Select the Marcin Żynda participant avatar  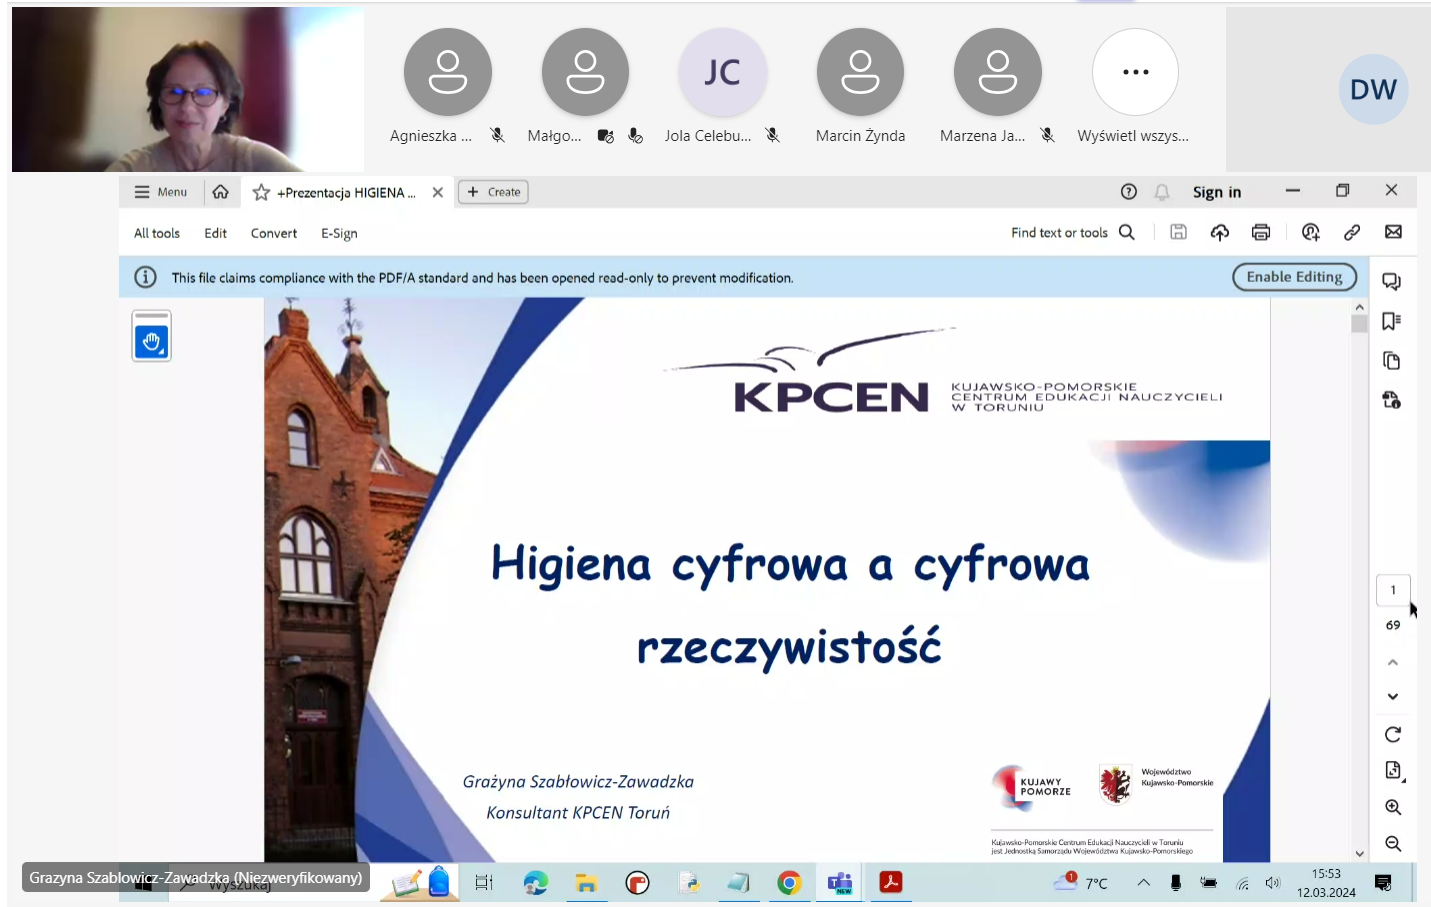pyautogui.click(x=860, y=72)
